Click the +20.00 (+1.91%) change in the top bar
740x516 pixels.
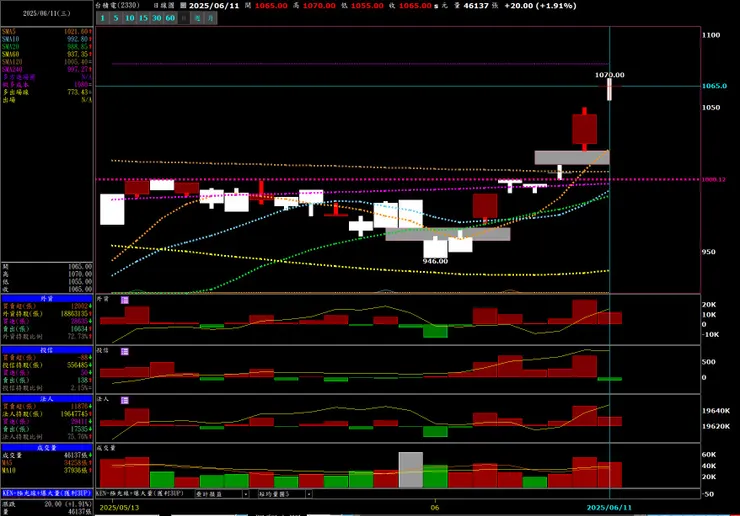[540, 6]
